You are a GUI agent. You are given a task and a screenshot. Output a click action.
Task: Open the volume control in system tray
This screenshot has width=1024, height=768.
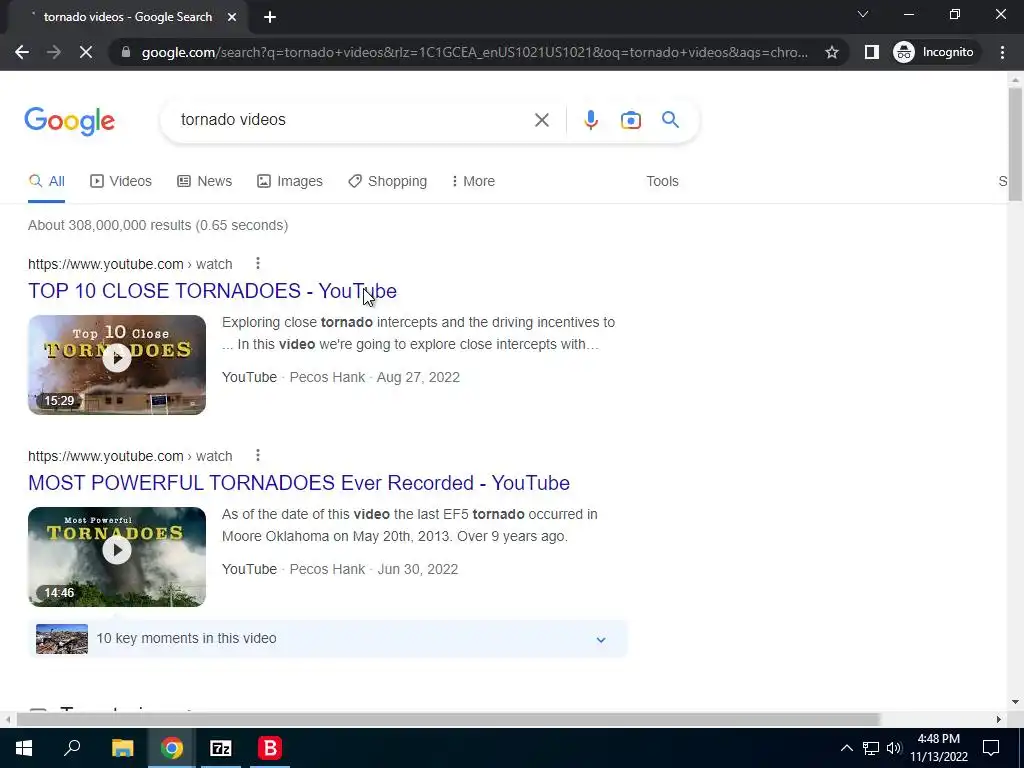[894, 748]
